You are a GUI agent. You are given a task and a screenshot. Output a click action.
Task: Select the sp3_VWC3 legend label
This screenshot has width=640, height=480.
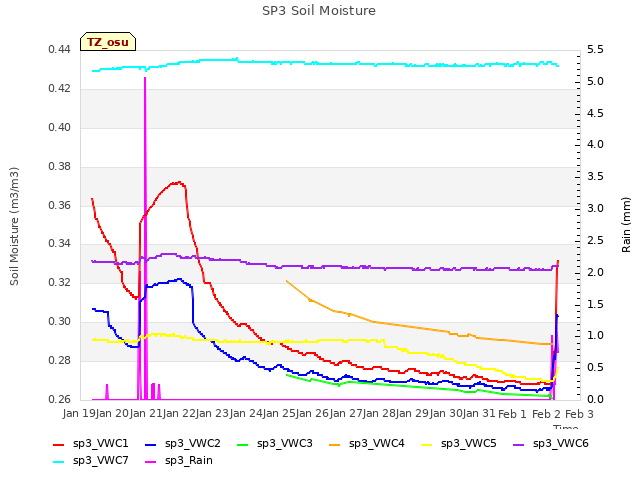pyautogui.click(x=284, y=443)
